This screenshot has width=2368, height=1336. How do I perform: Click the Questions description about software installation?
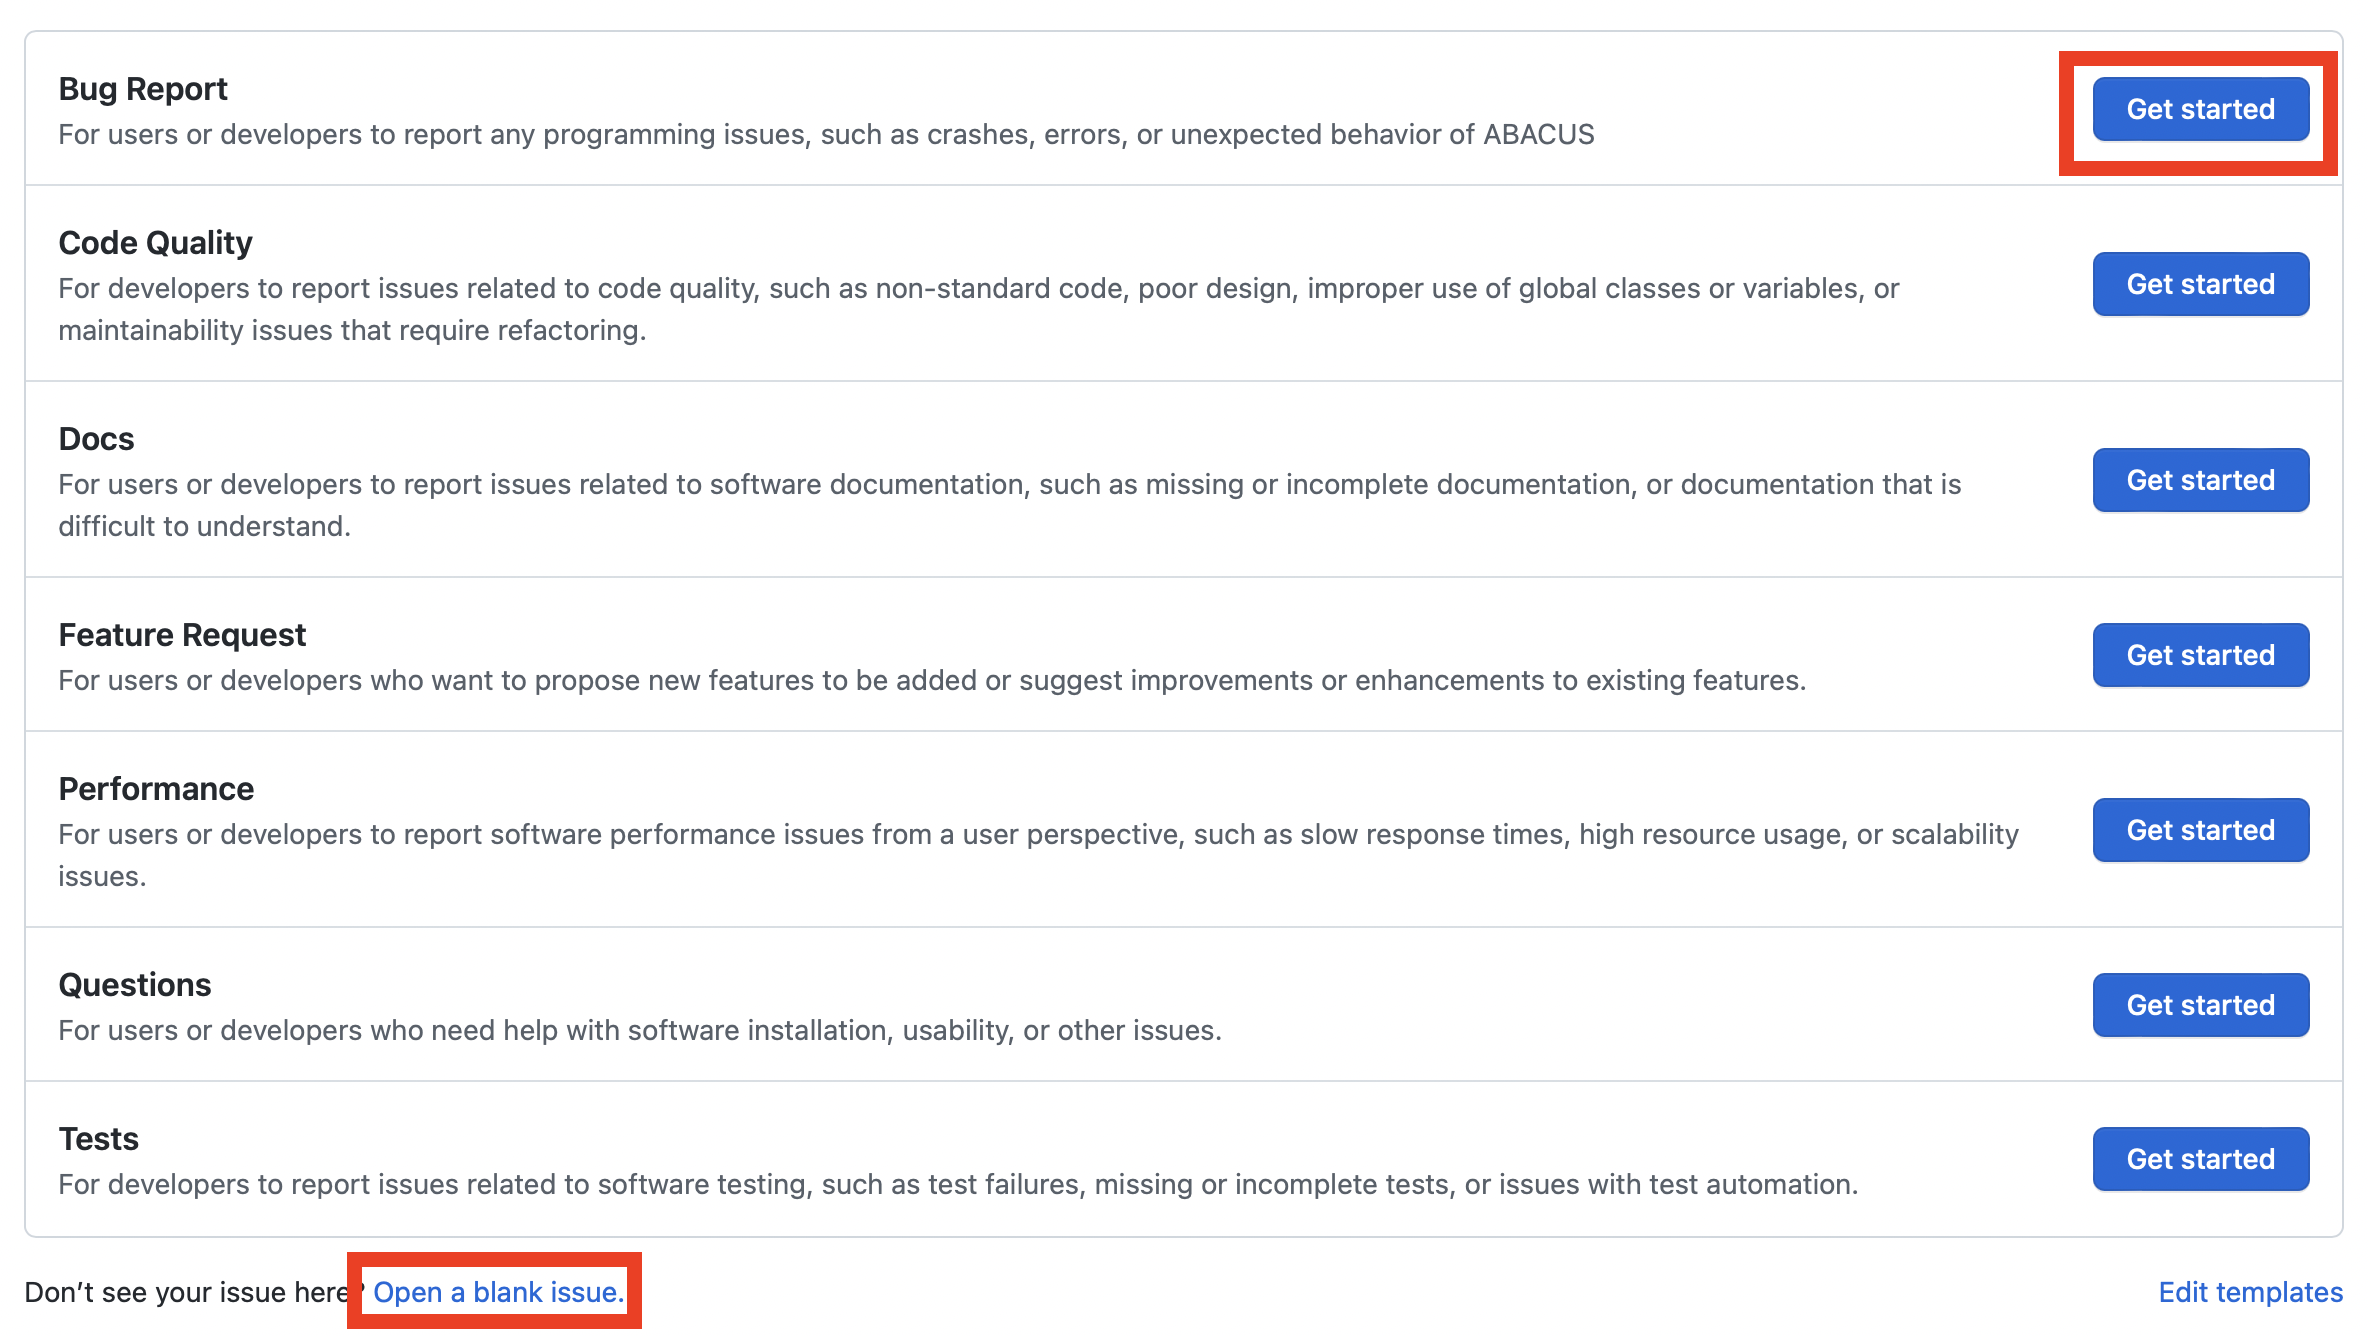tap(640, 1031)
